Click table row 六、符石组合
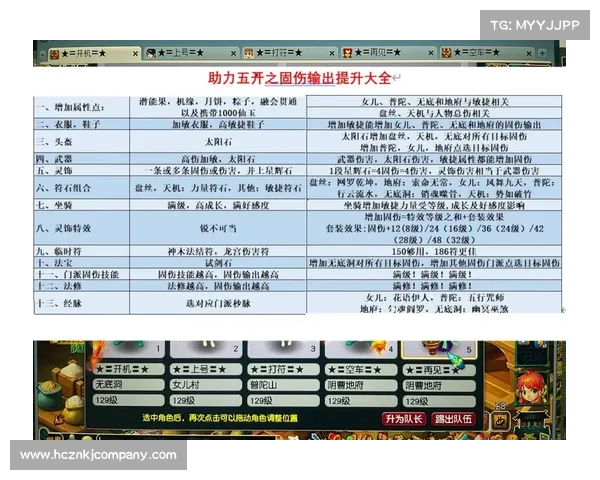 tap(298, 188)
